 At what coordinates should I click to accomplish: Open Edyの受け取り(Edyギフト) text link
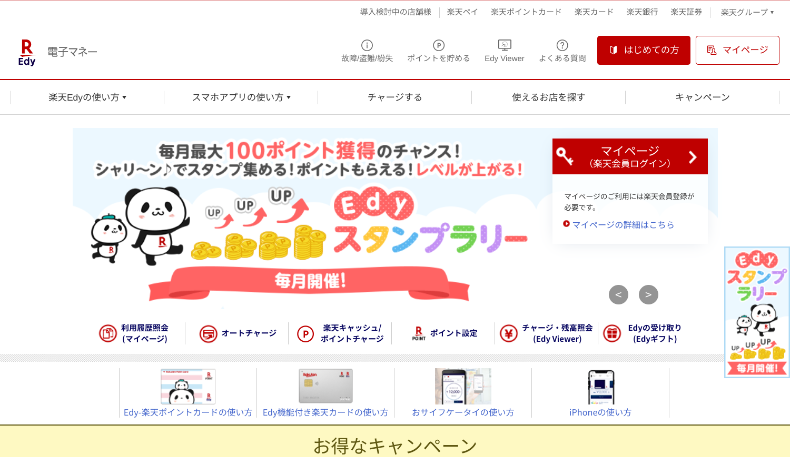tap(654, 333)
